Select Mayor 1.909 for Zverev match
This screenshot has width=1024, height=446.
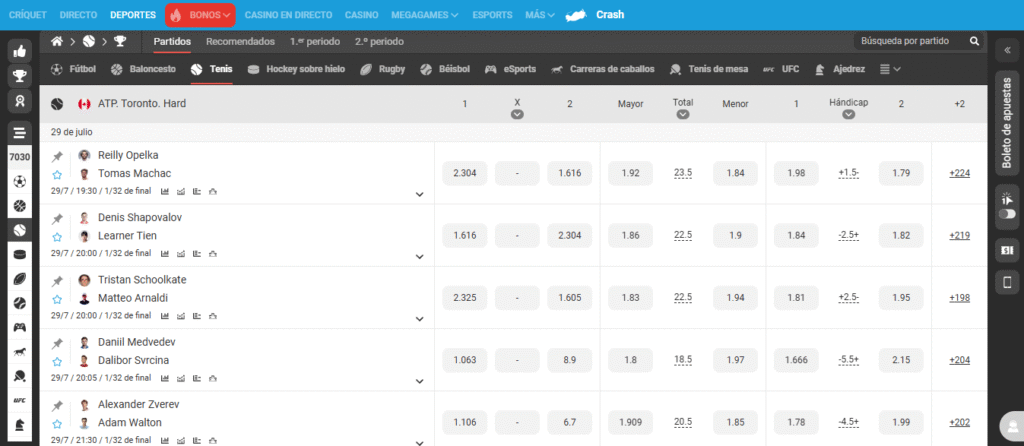click(x=630, y=422)
